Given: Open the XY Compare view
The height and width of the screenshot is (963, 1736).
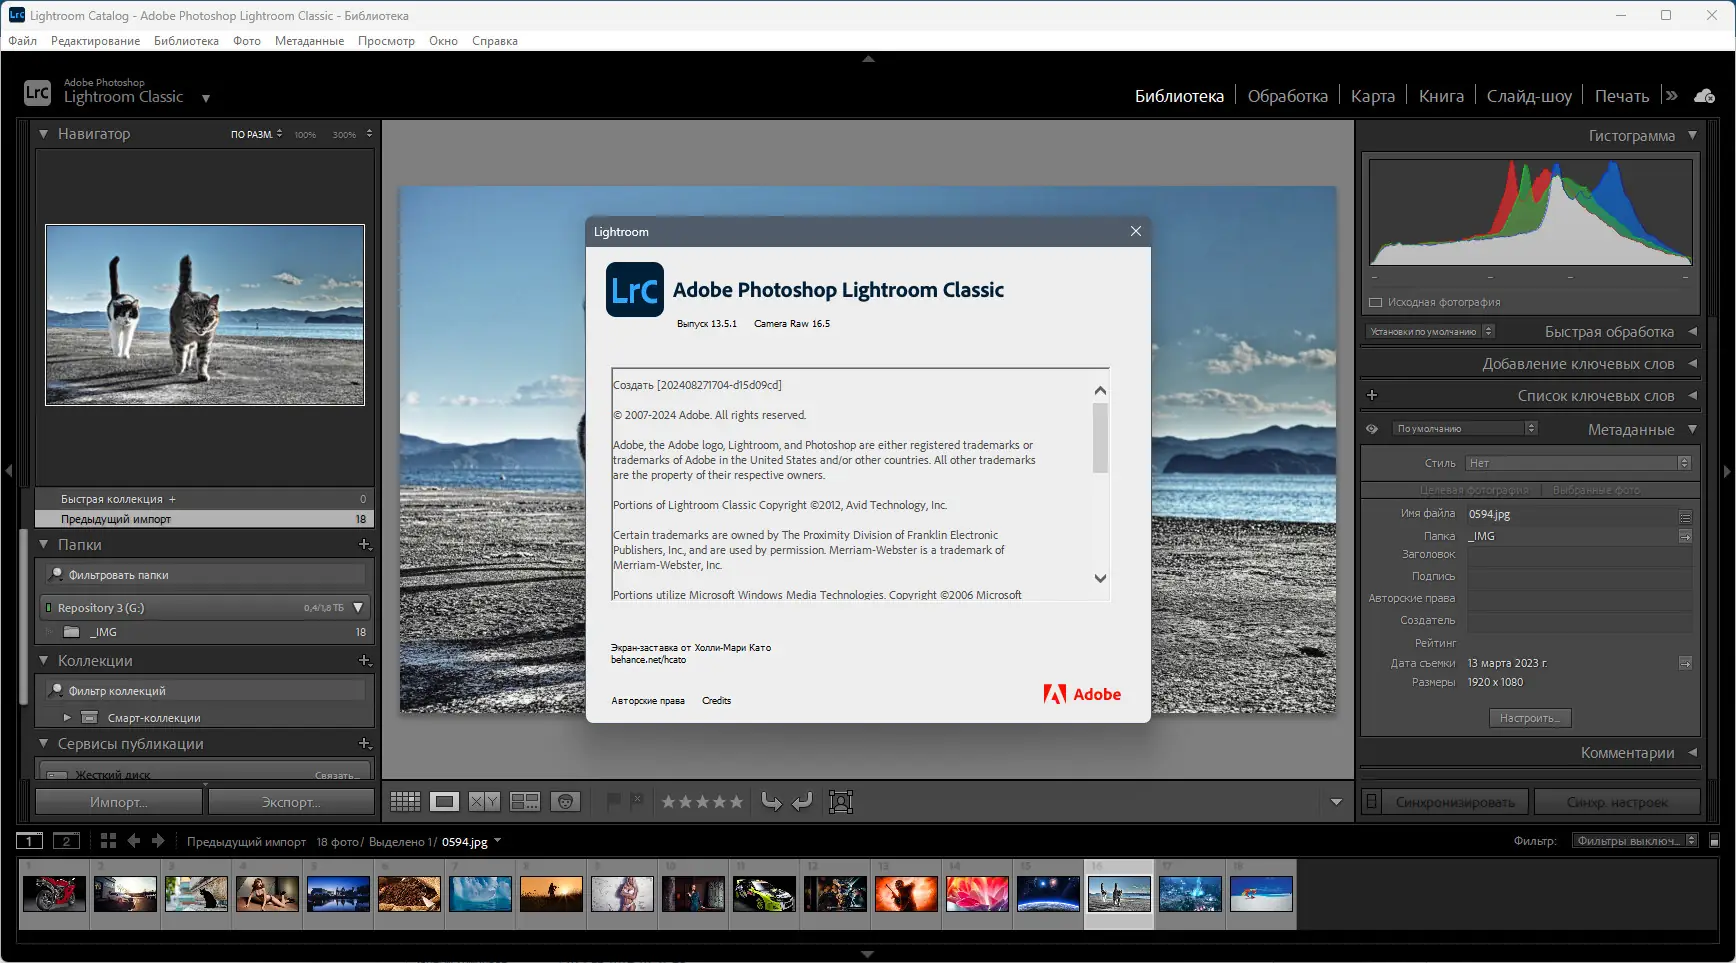Looking at the screenshot, I should [485, 801].
